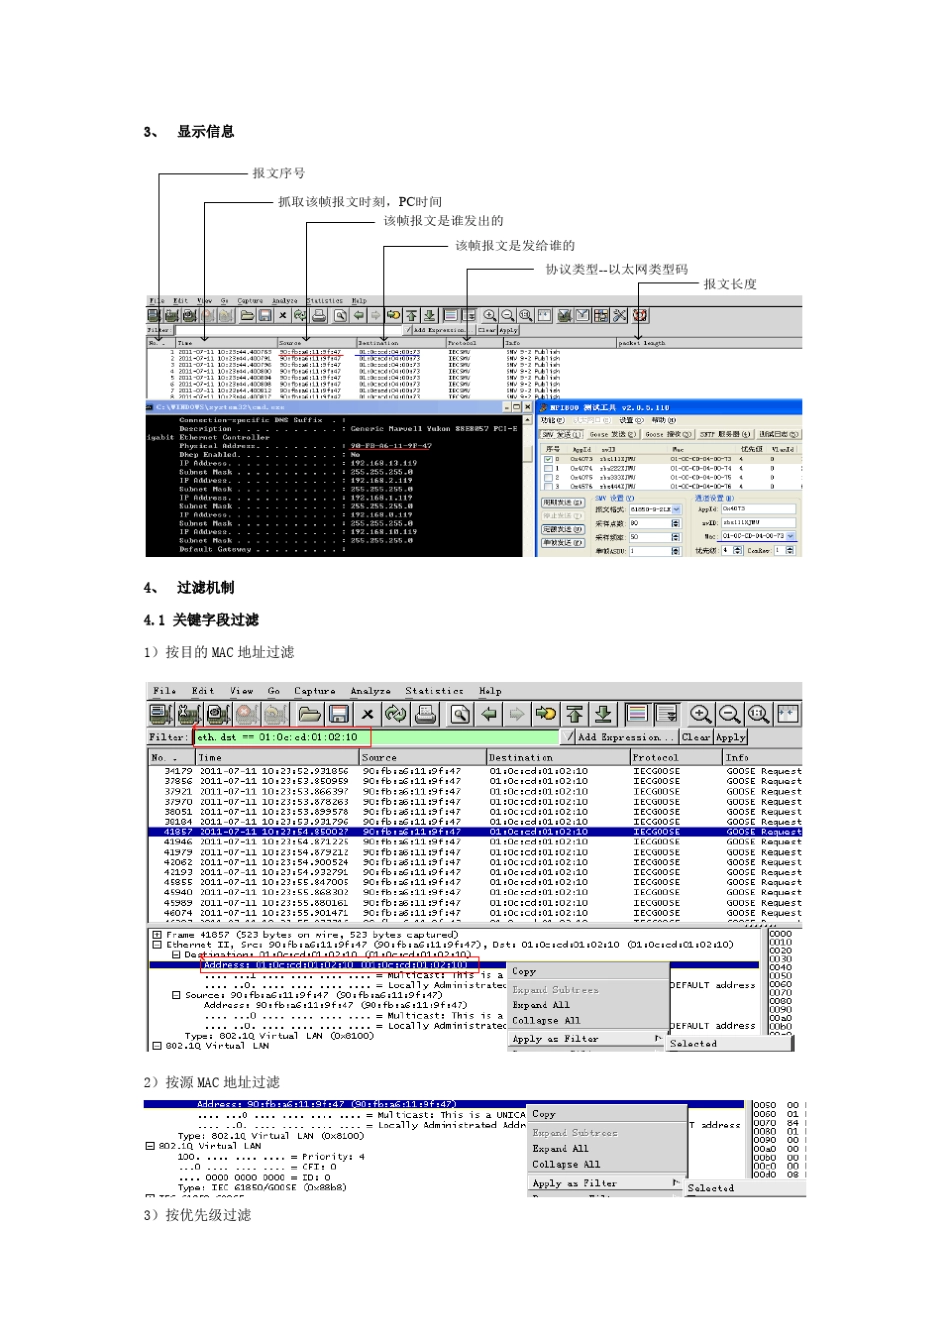This screenshot has width=950, height=1344.
Task: Click the Find packet magnifier icon
Action: pyautogui.click(x=460, y=714)
